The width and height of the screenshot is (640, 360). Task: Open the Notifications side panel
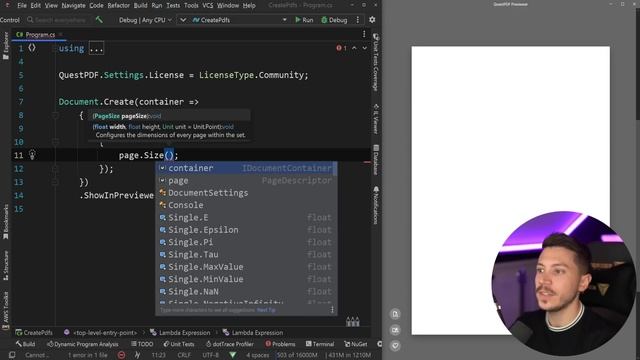376,205
